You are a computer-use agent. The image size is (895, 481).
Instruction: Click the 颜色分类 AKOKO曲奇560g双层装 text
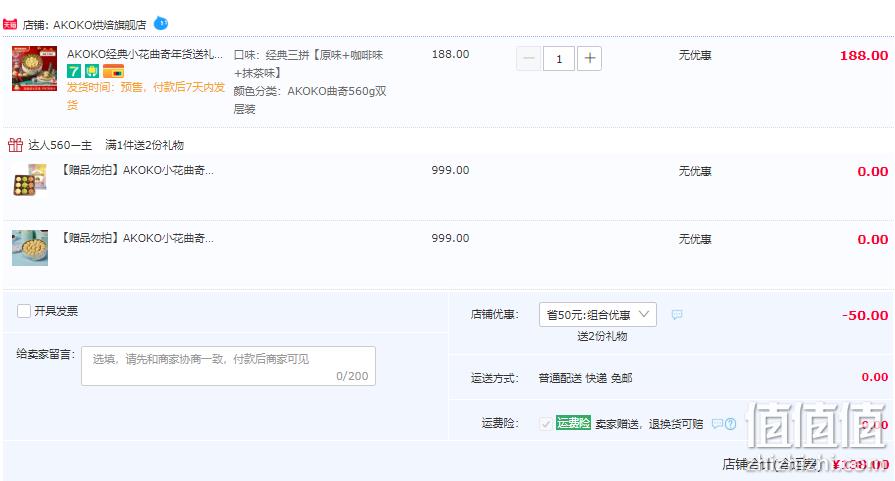(310, 100)
